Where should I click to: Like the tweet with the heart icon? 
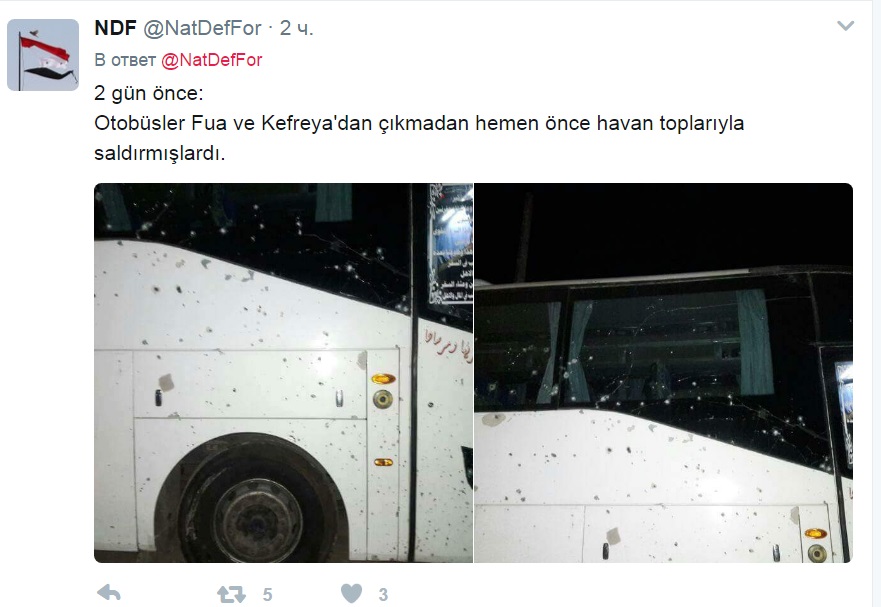(x=352, y=594)
